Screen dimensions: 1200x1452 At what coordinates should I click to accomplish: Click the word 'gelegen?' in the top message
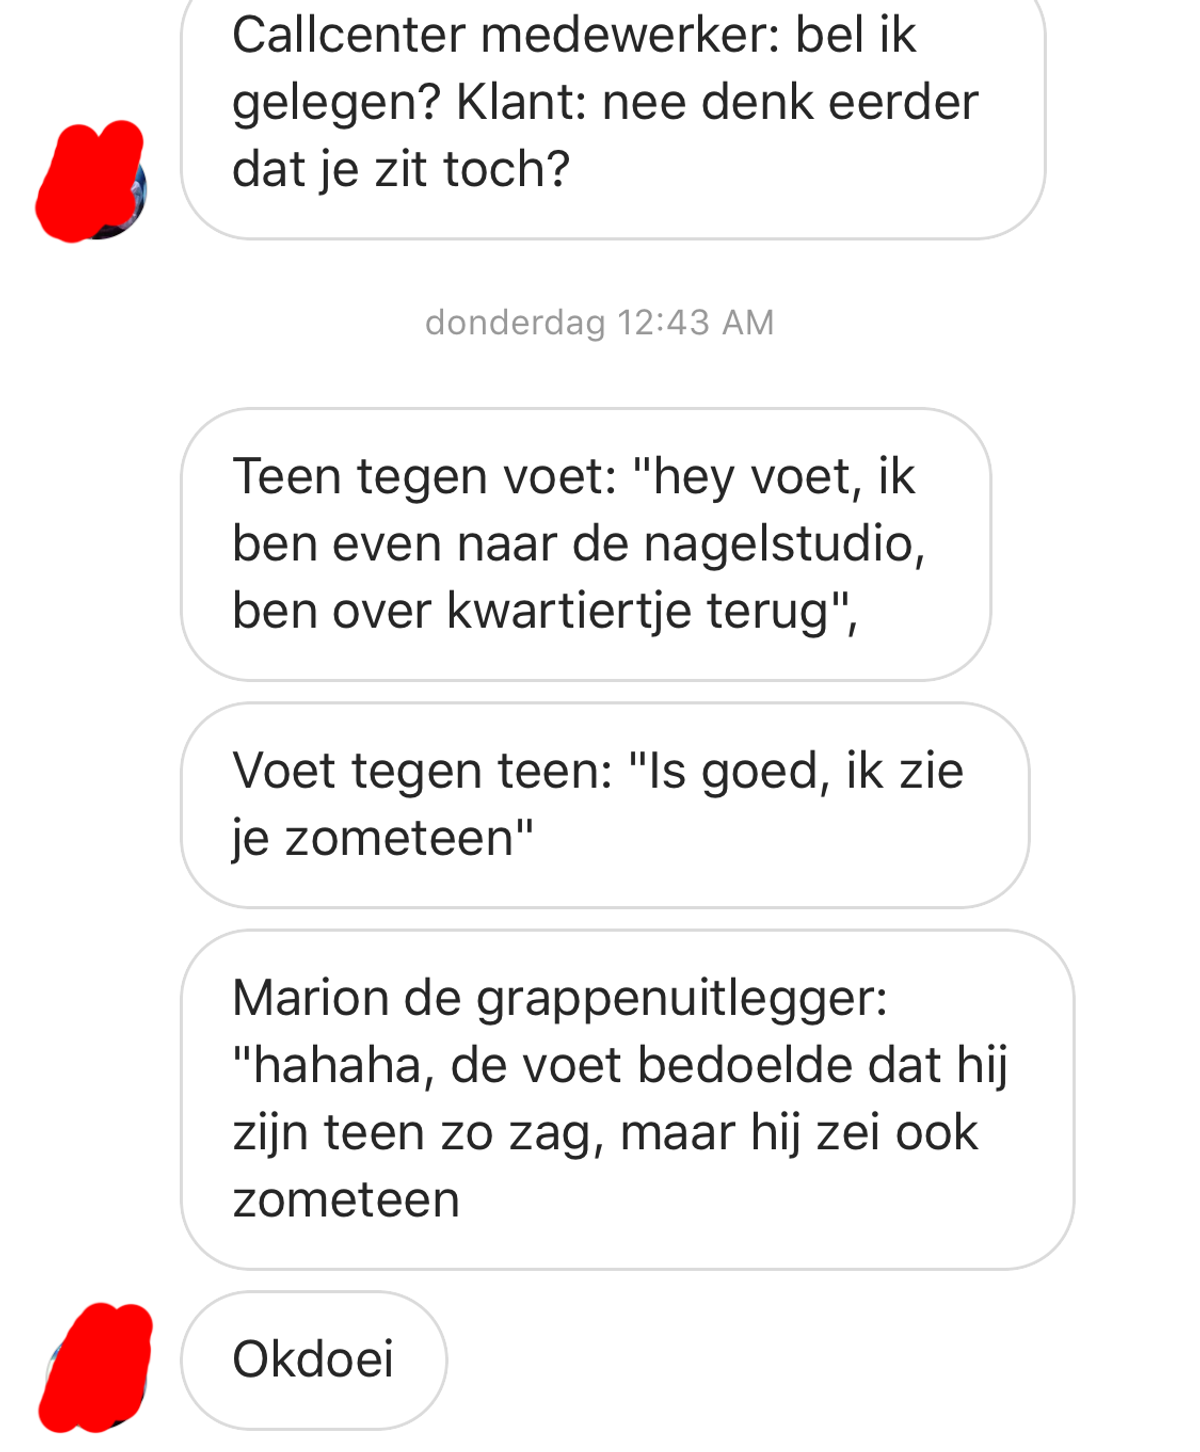coord(337,104)
